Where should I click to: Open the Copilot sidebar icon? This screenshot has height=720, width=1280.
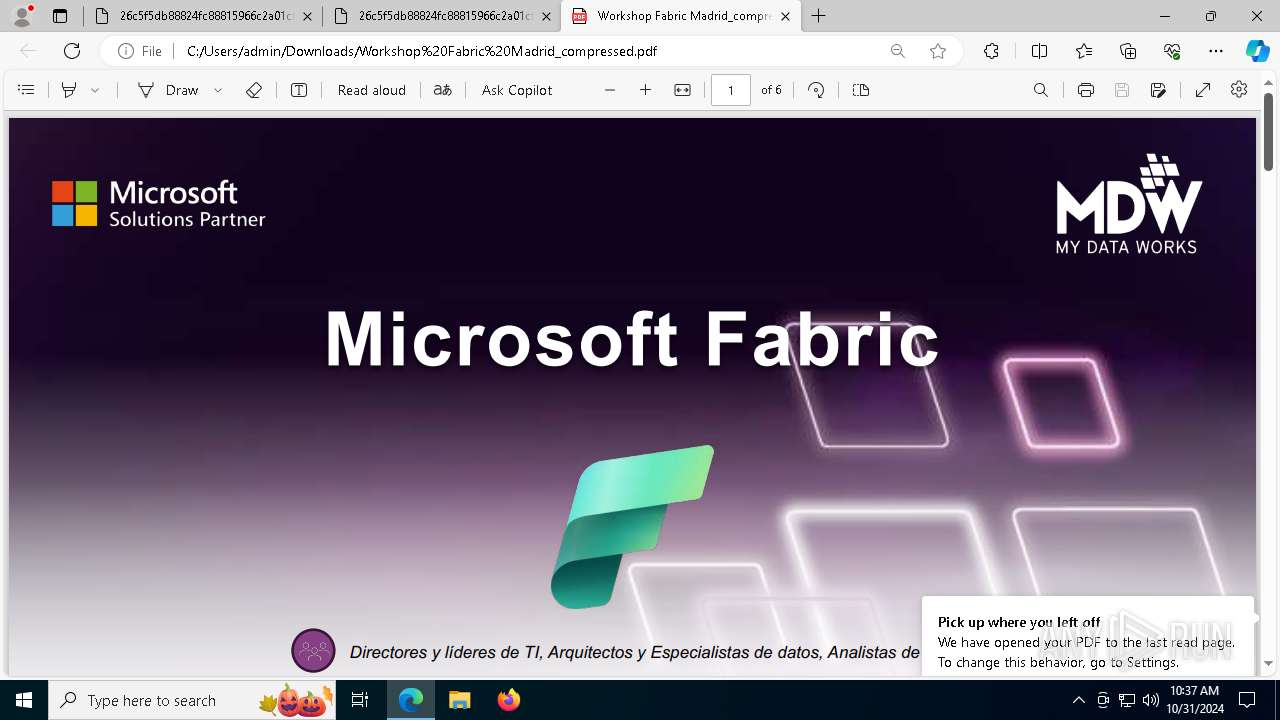1257,51
